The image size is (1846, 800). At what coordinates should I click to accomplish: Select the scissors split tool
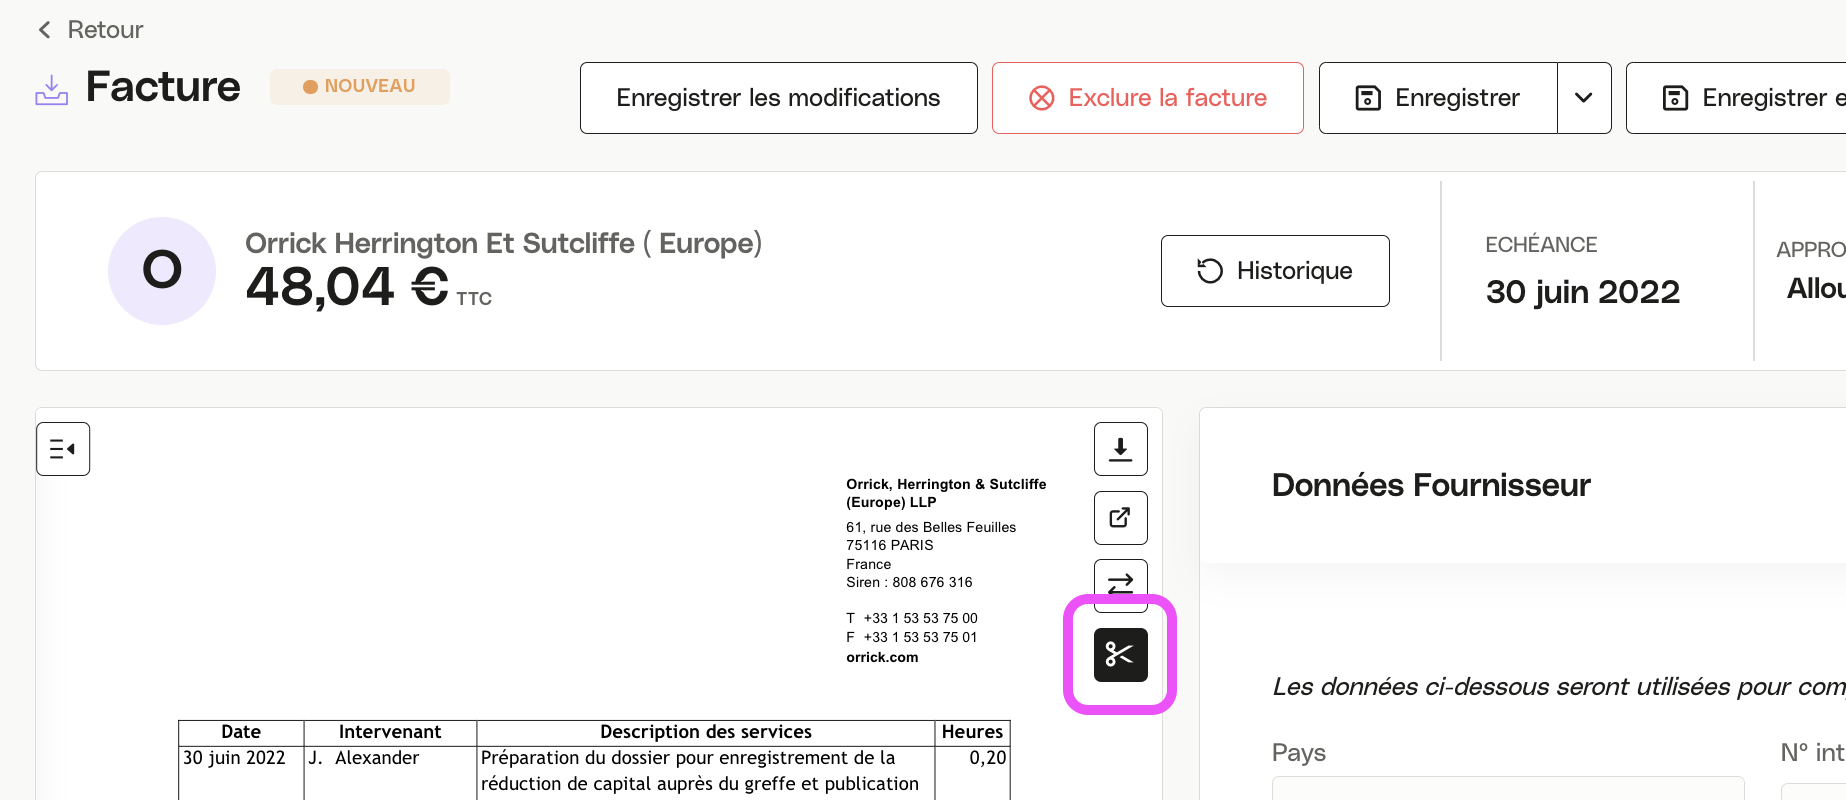pos(1120,655)
